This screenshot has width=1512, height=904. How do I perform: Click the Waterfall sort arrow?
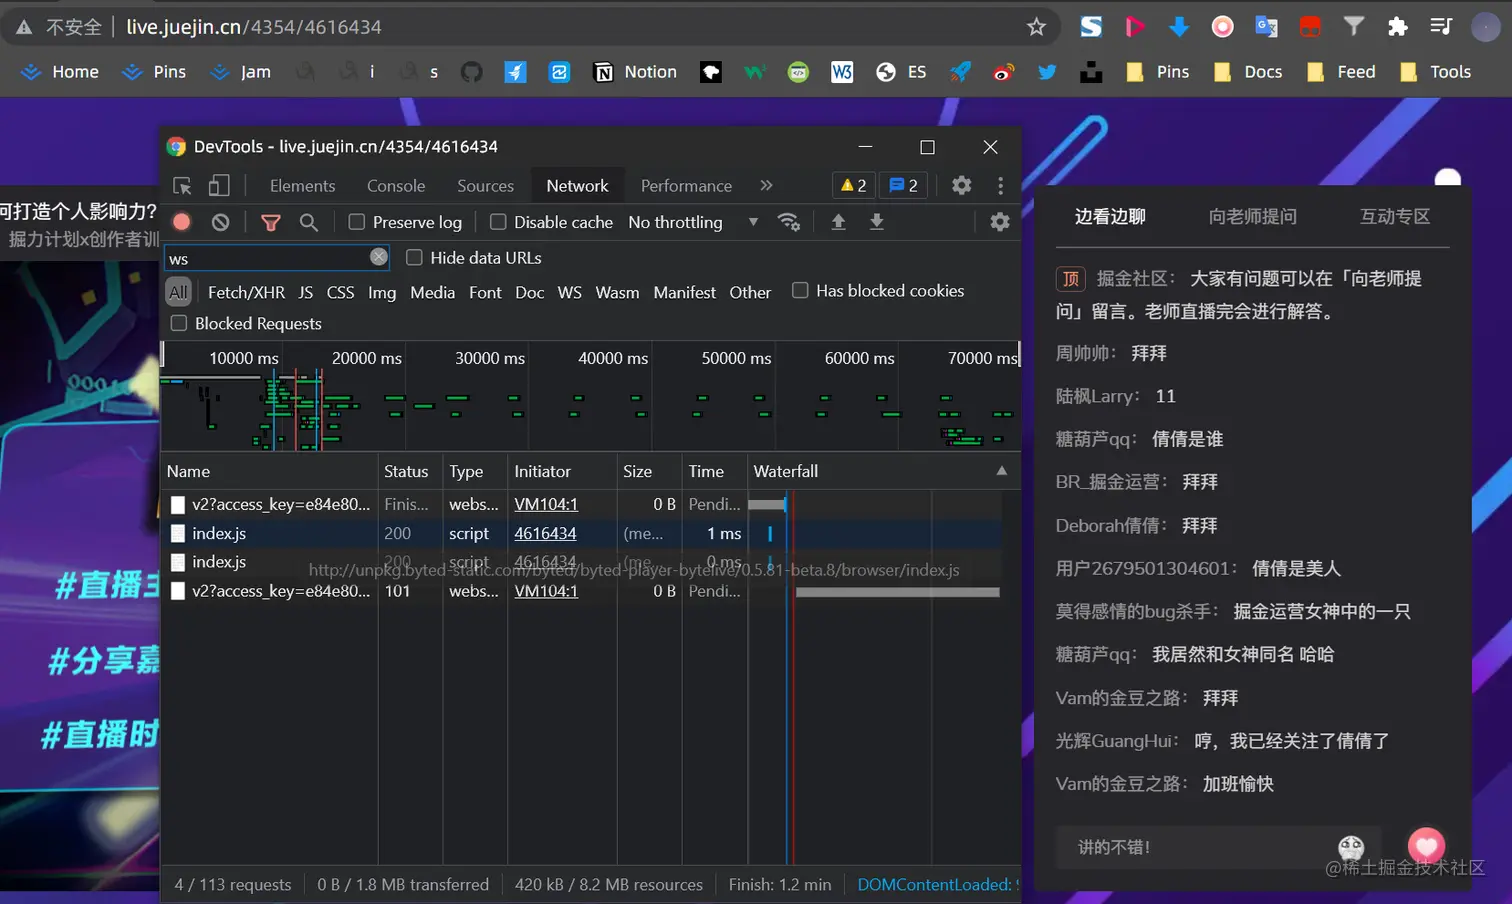pyautogui.click(x=1001, y=470)
